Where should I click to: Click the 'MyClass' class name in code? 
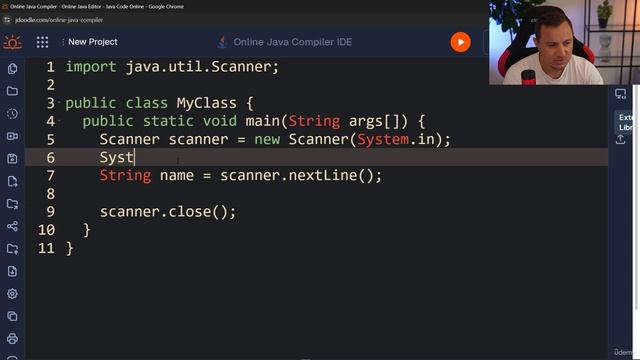(207, 103)
